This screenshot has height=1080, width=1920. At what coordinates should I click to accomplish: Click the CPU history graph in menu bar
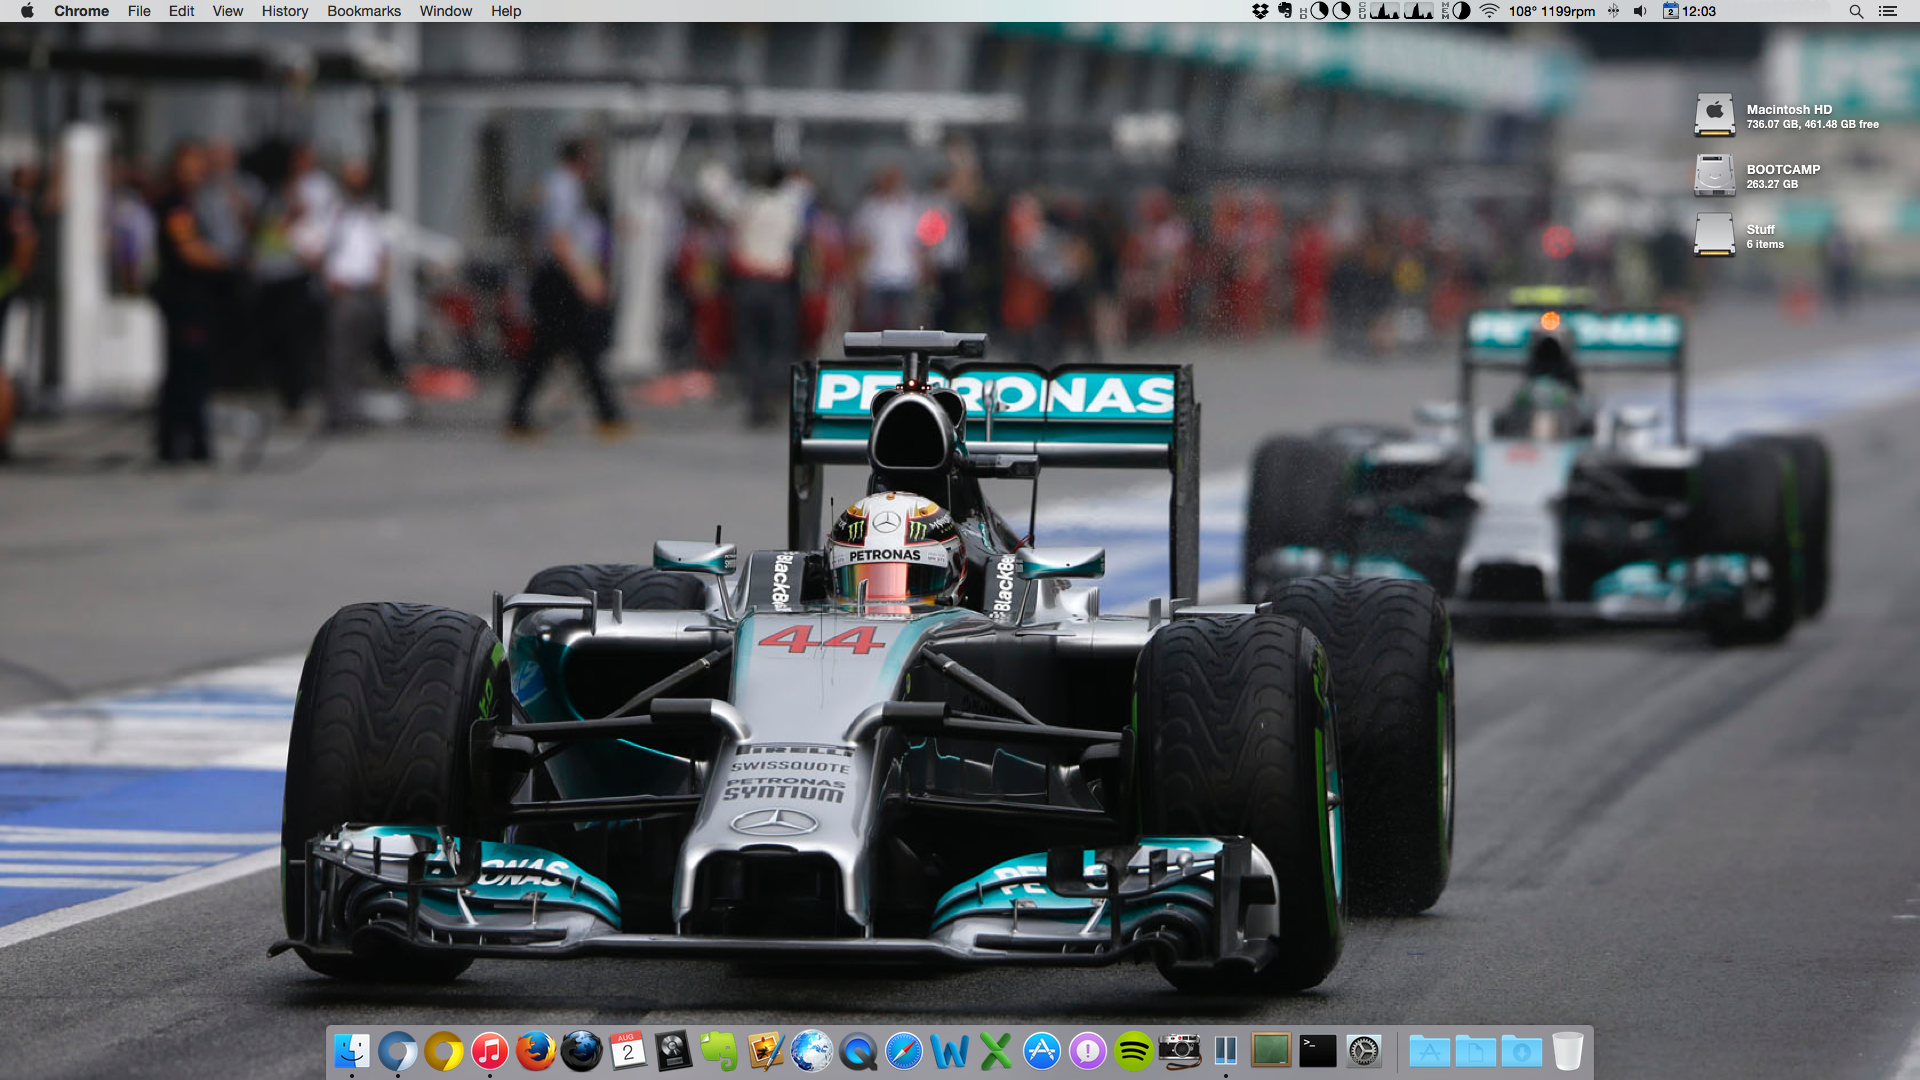[x=1396, y=11]
